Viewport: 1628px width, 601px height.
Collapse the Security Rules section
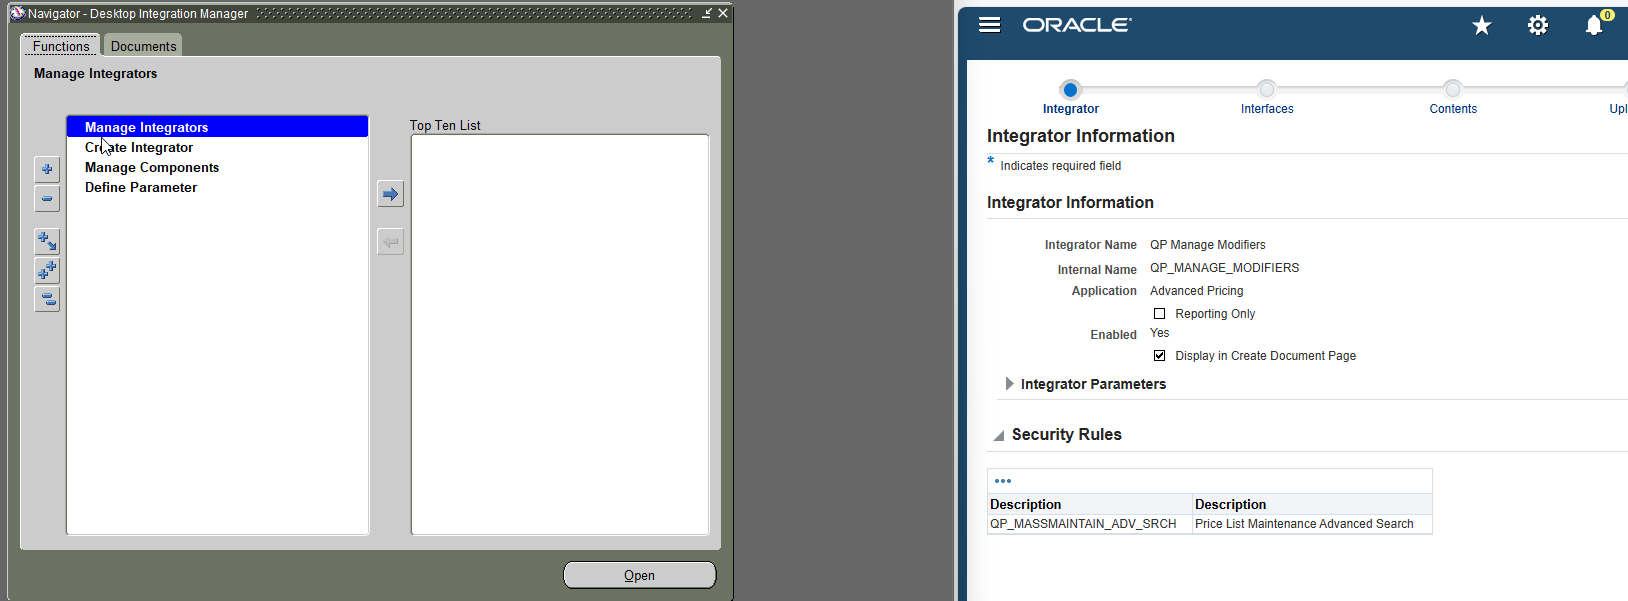(999, 436)
